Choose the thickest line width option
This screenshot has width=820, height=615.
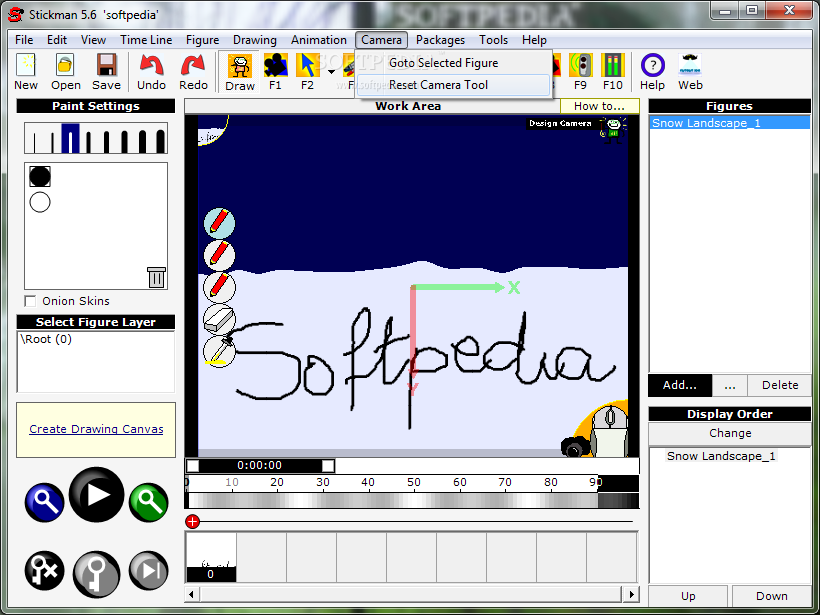point(160,141)
